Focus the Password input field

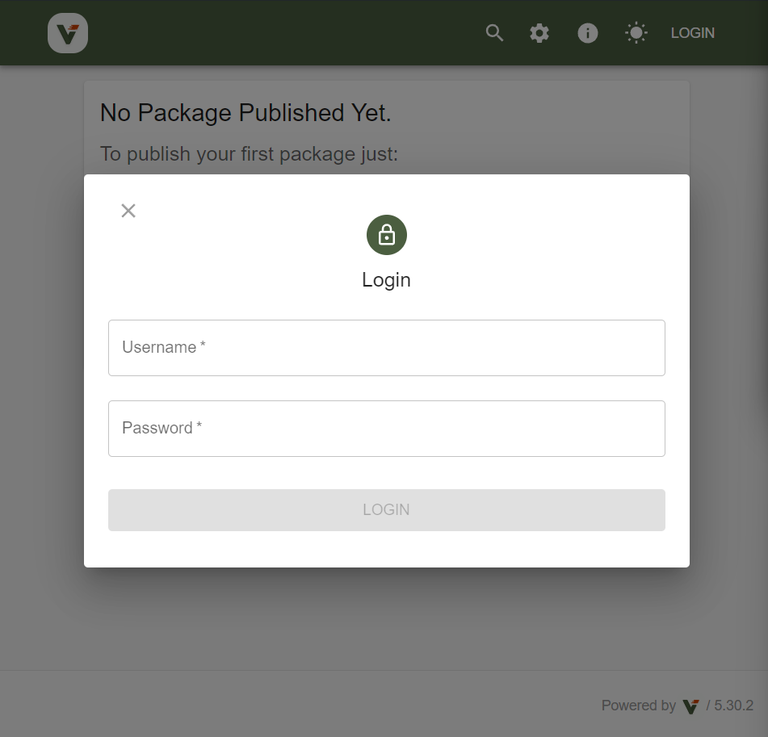386,428
